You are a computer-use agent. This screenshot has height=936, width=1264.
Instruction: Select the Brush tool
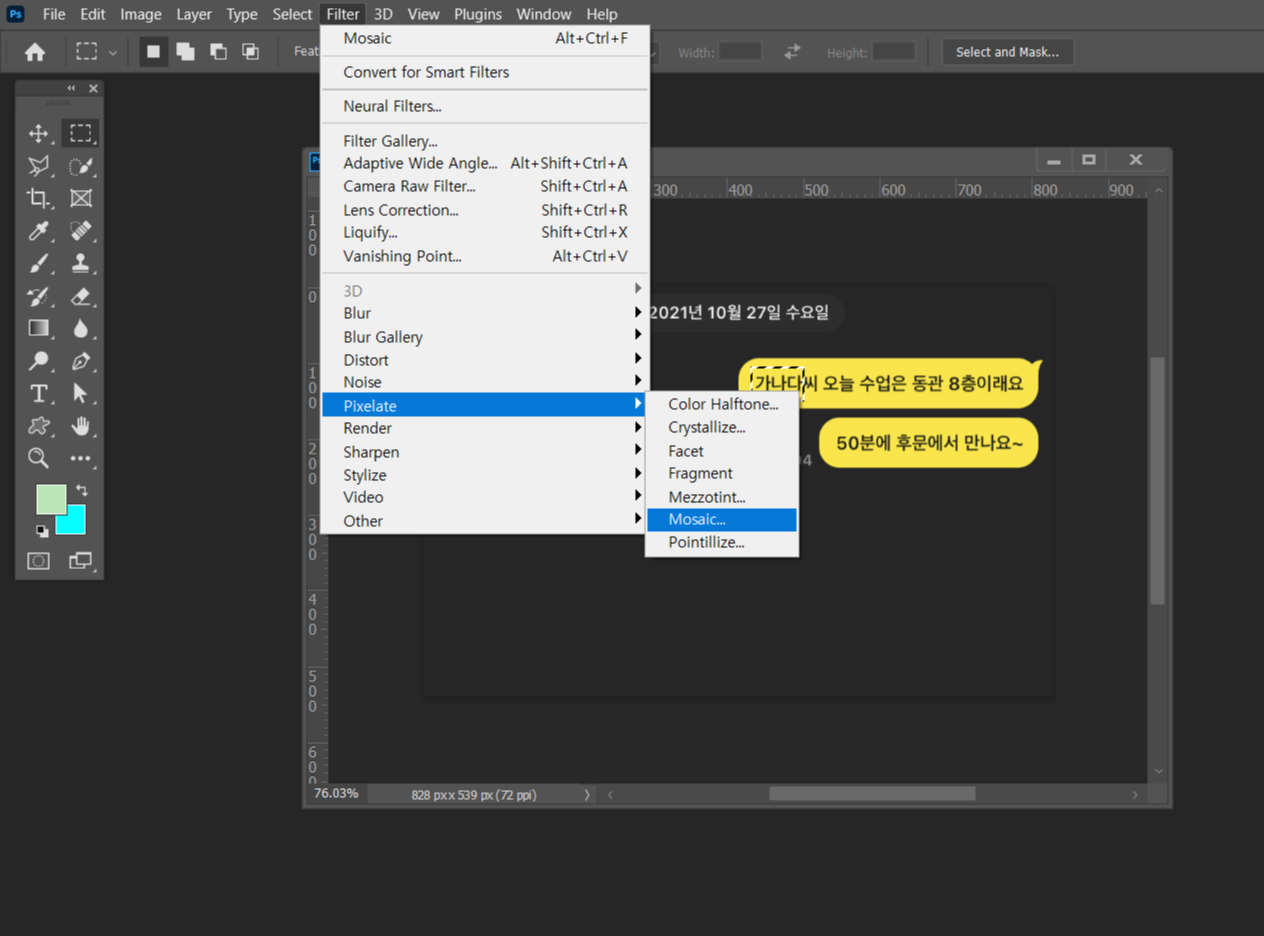pos(39,263)
